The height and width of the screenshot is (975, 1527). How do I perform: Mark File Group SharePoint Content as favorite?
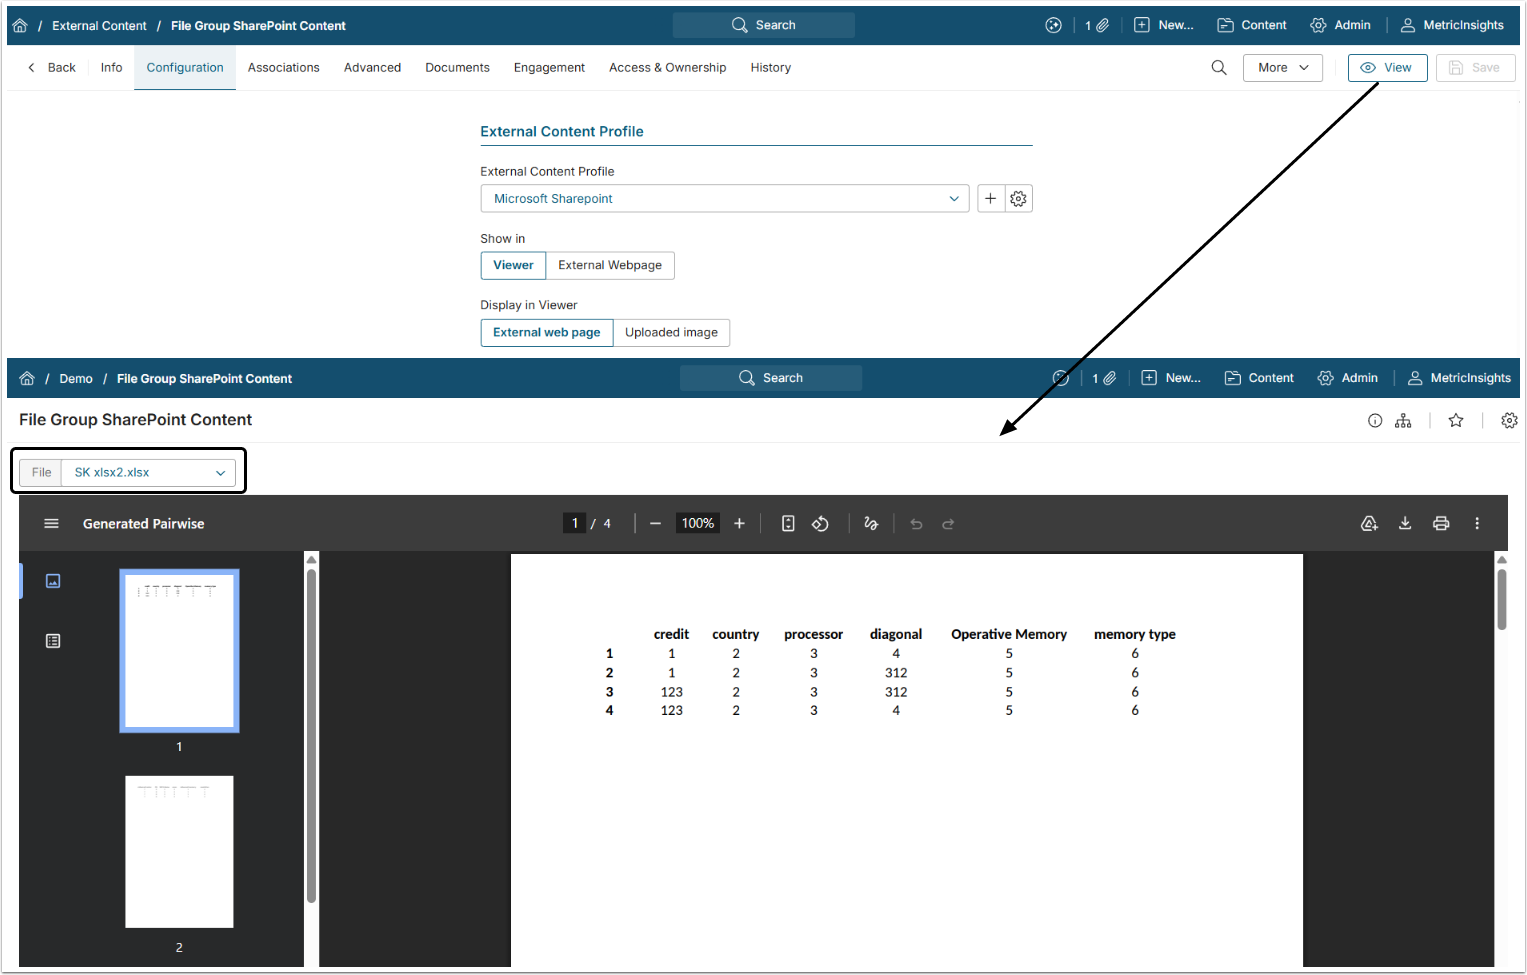[x=1456, y=421]
